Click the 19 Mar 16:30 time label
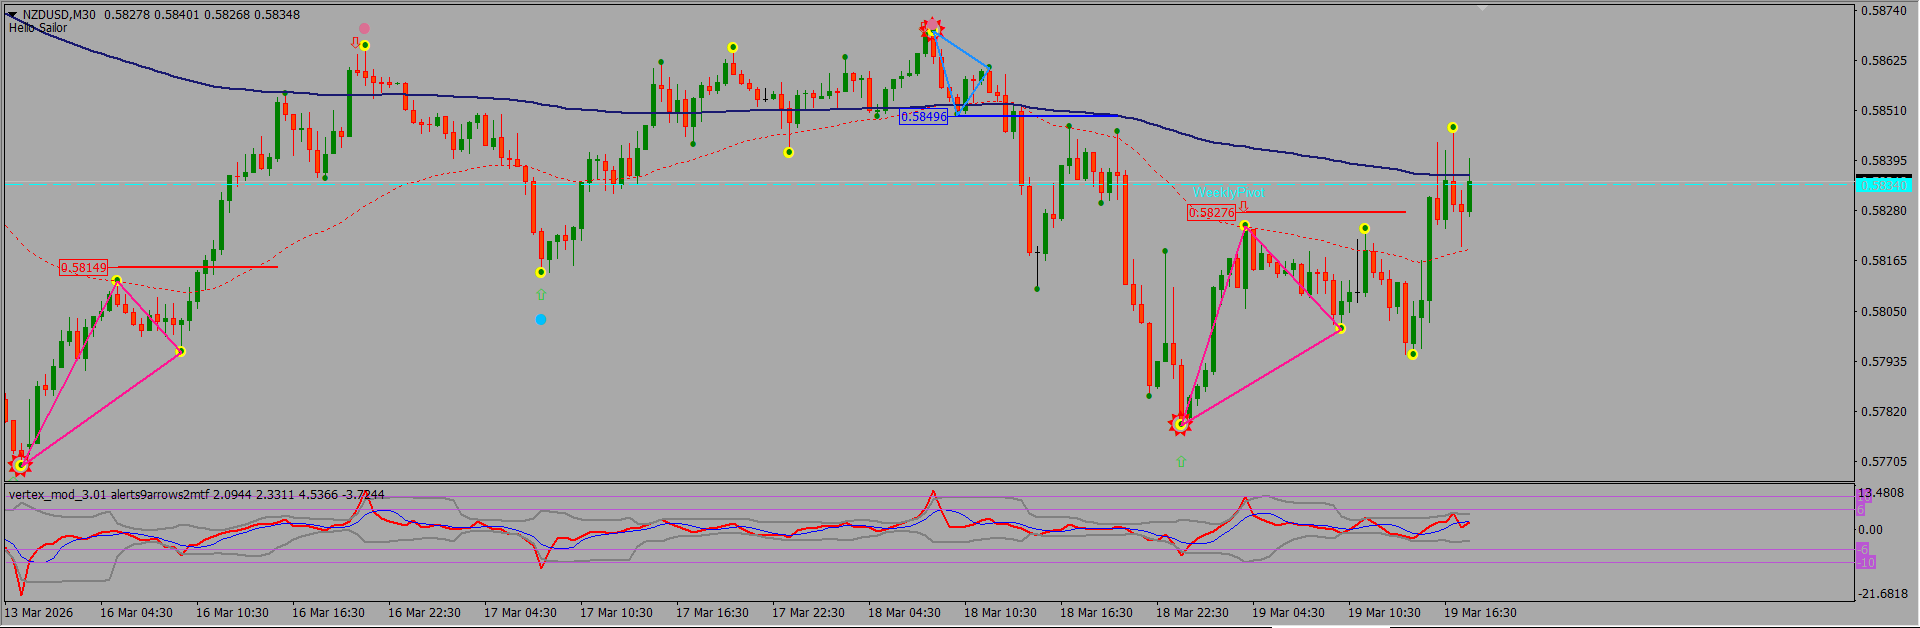 (1480, 613)
